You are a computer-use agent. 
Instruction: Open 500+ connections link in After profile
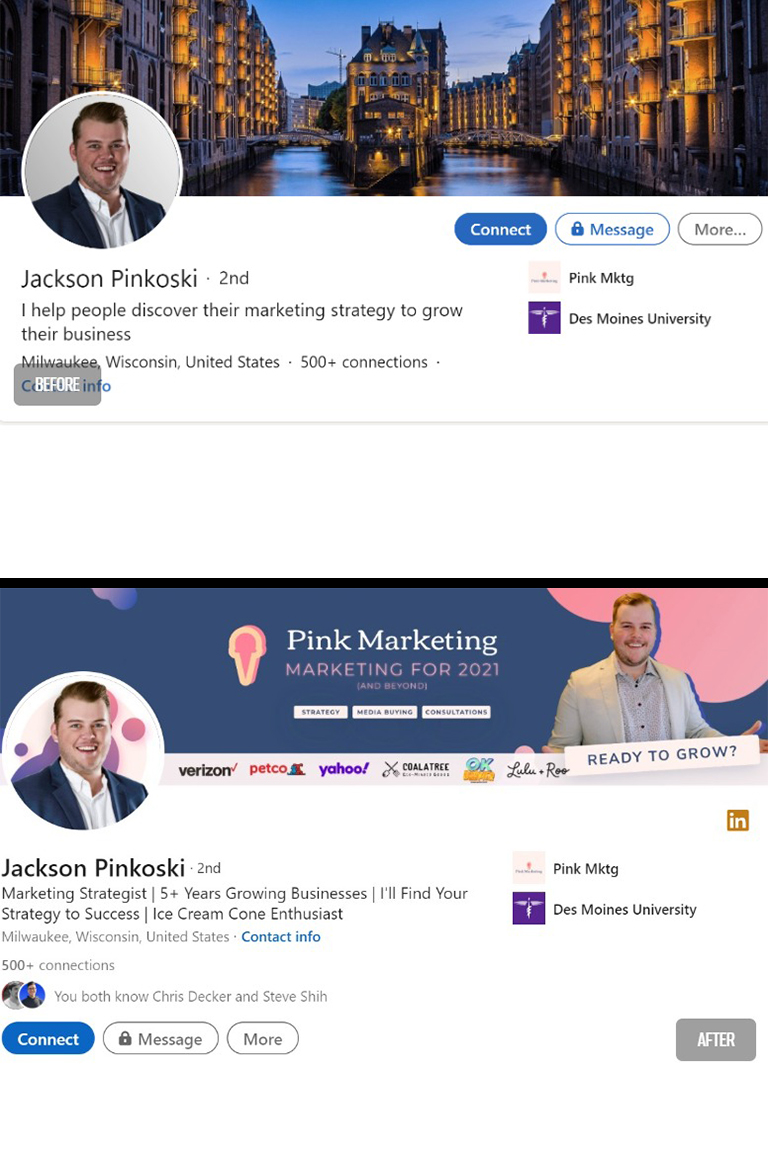click(x=58, y=965)
